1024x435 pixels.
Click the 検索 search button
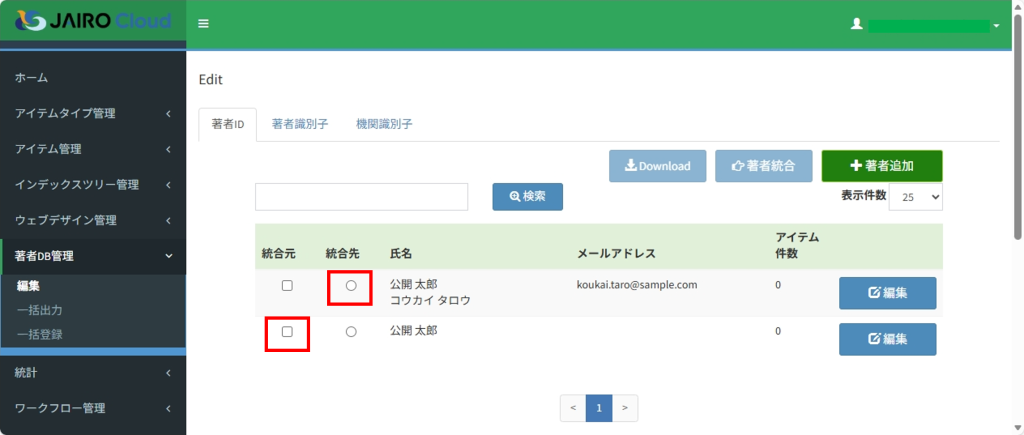(x=527, y=197)
